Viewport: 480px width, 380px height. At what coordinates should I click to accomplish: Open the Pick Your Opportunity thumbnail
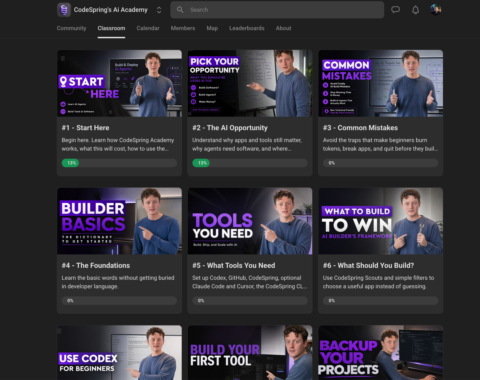[x=250, y=83]
